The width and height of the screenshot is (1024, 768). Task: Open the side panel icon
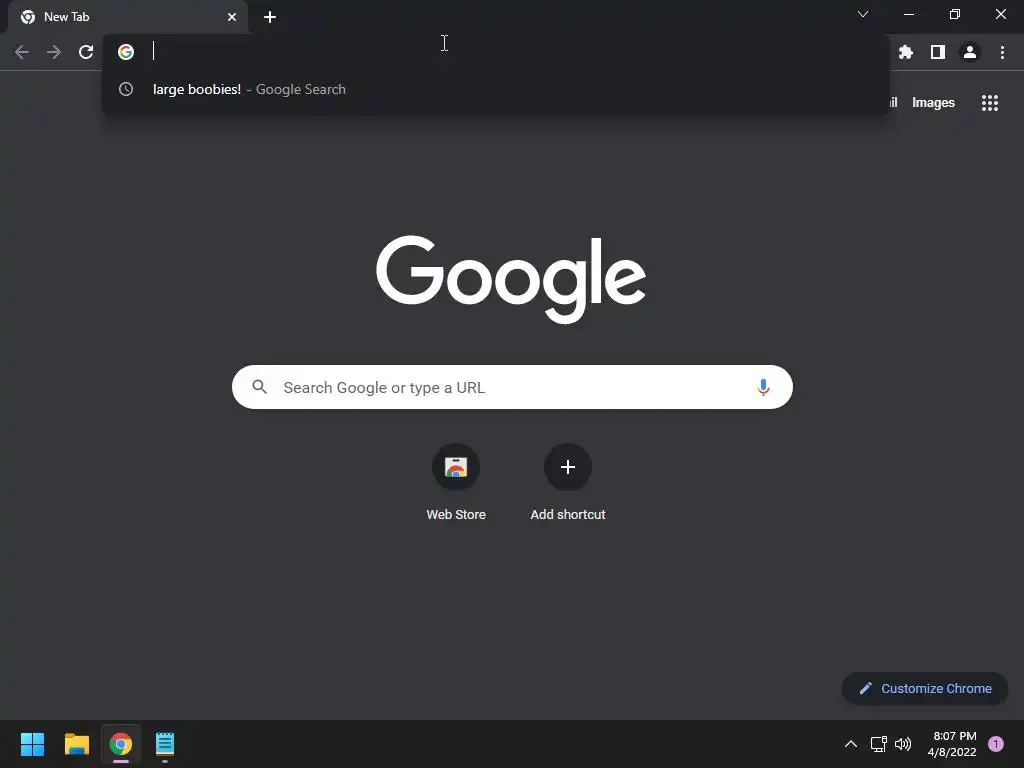[938, 52]
